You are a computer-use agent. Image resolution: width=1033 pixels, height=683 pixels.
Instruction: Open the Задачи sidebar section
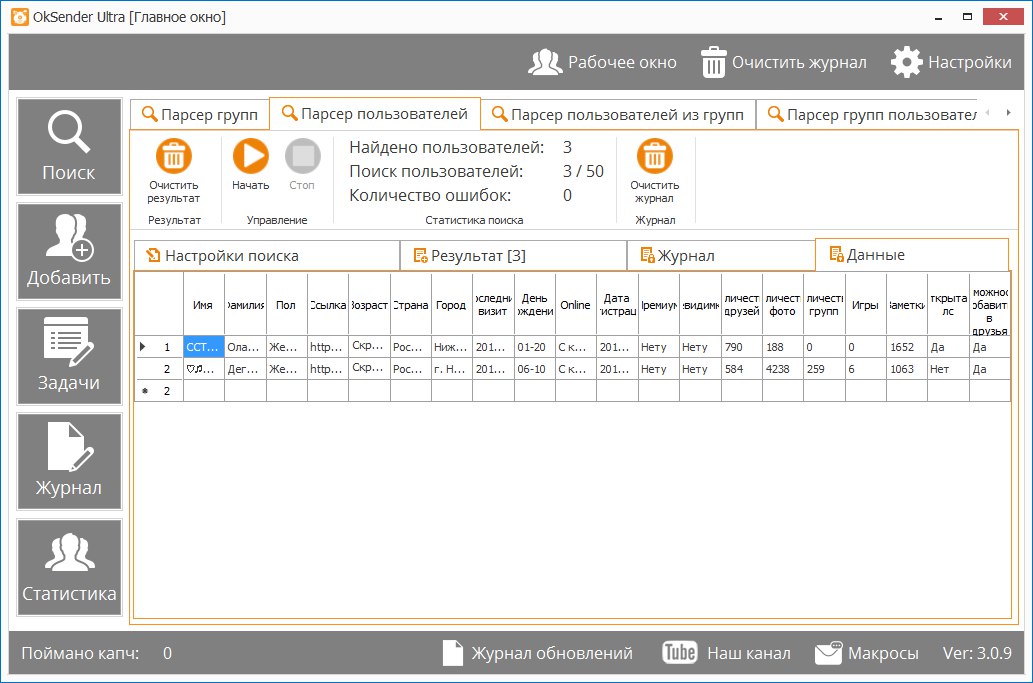click(x=69, y=357)
